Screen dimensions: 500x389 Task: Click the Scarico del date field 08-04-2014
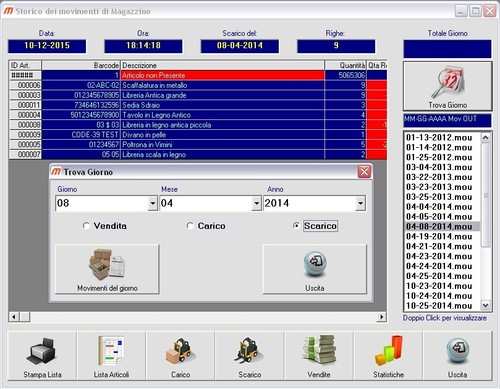(240, 46)
